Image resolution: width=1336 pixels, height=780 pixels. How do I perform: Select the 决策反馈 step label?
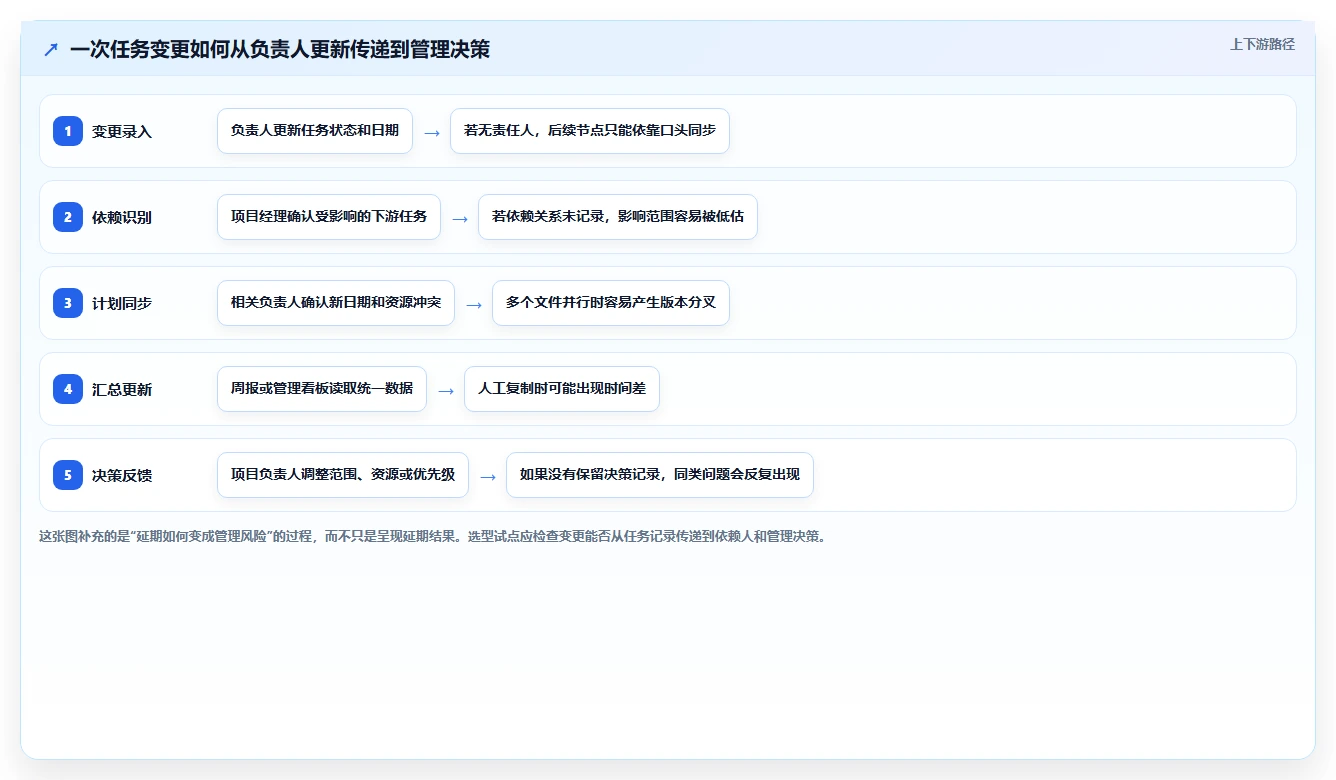coord(122,475)
